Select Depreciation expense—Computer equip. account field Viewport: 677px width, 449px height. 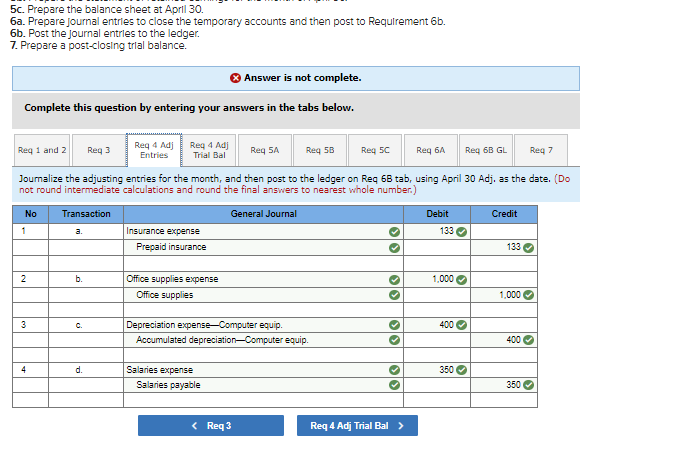click(263, 325)
